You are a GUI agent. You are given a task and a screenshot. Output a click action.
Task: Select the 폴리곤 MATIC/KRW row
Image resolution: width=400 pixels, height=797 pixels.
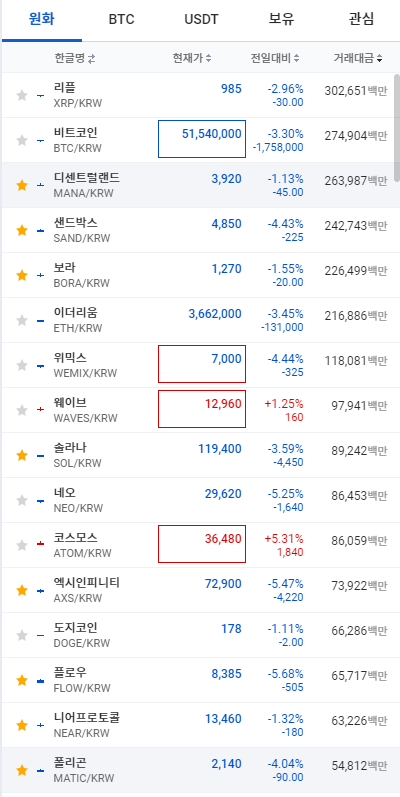tap(200, 770)
